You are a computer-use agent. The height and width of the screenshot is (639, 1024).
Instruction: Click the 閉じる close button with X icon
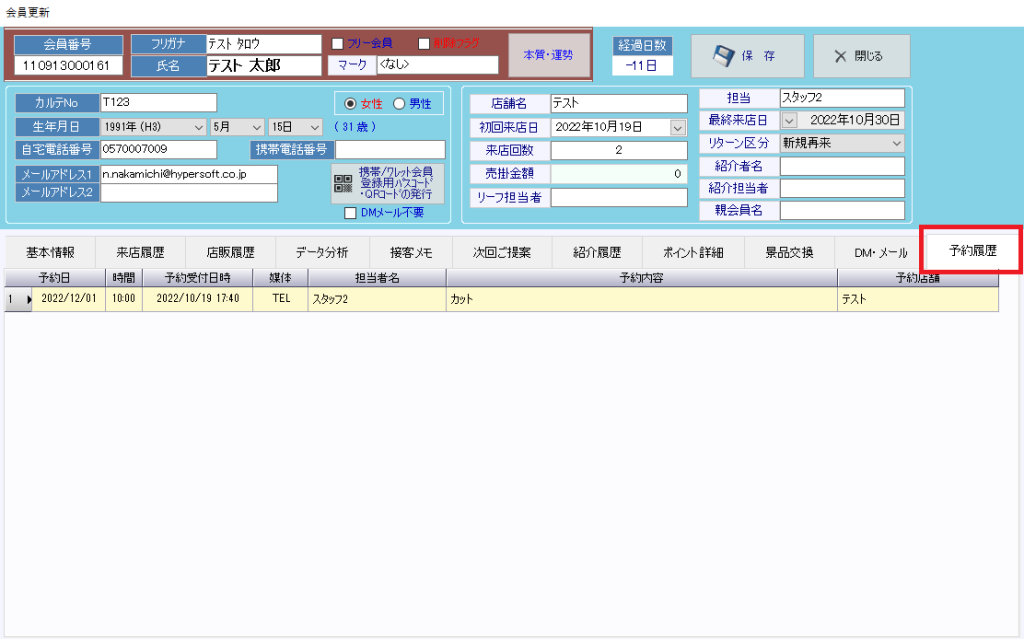coord(861,56)
